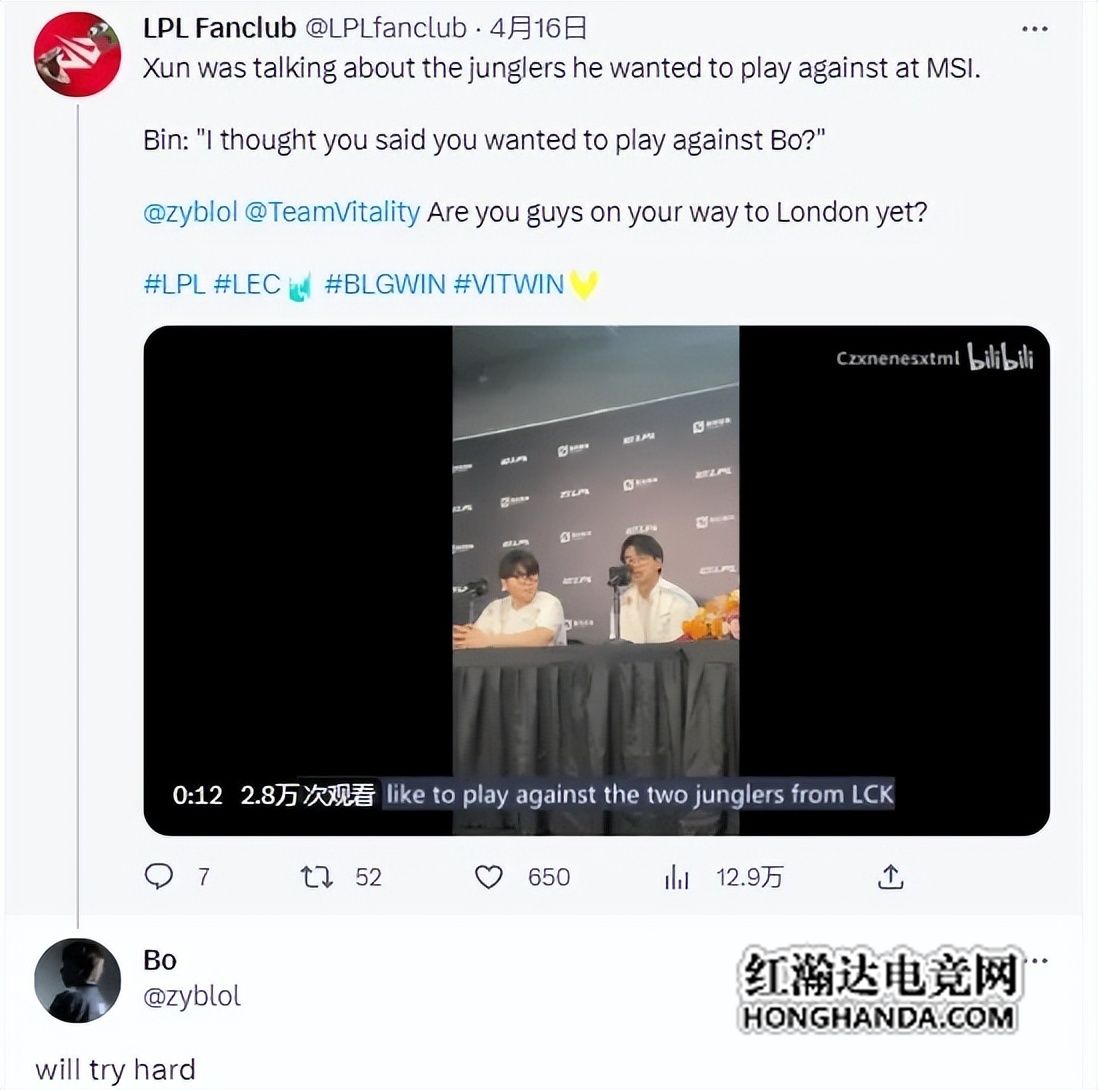Open view analytics bar chart icon
Image resolution: width=1098 pixels, height=1090 pixels.
pos(676,876)
